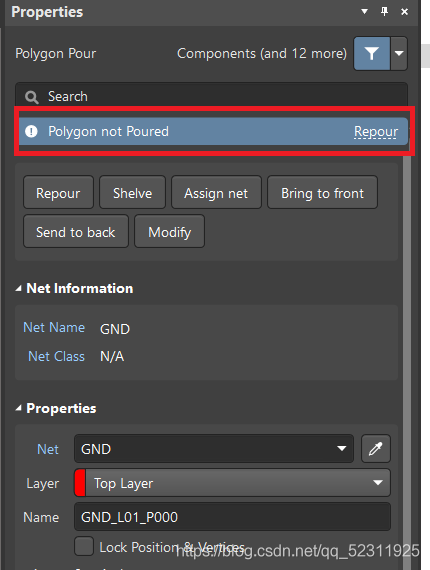The image size is (430, 570).
Task: Close the Properties panel
Action: coord(404,12)
